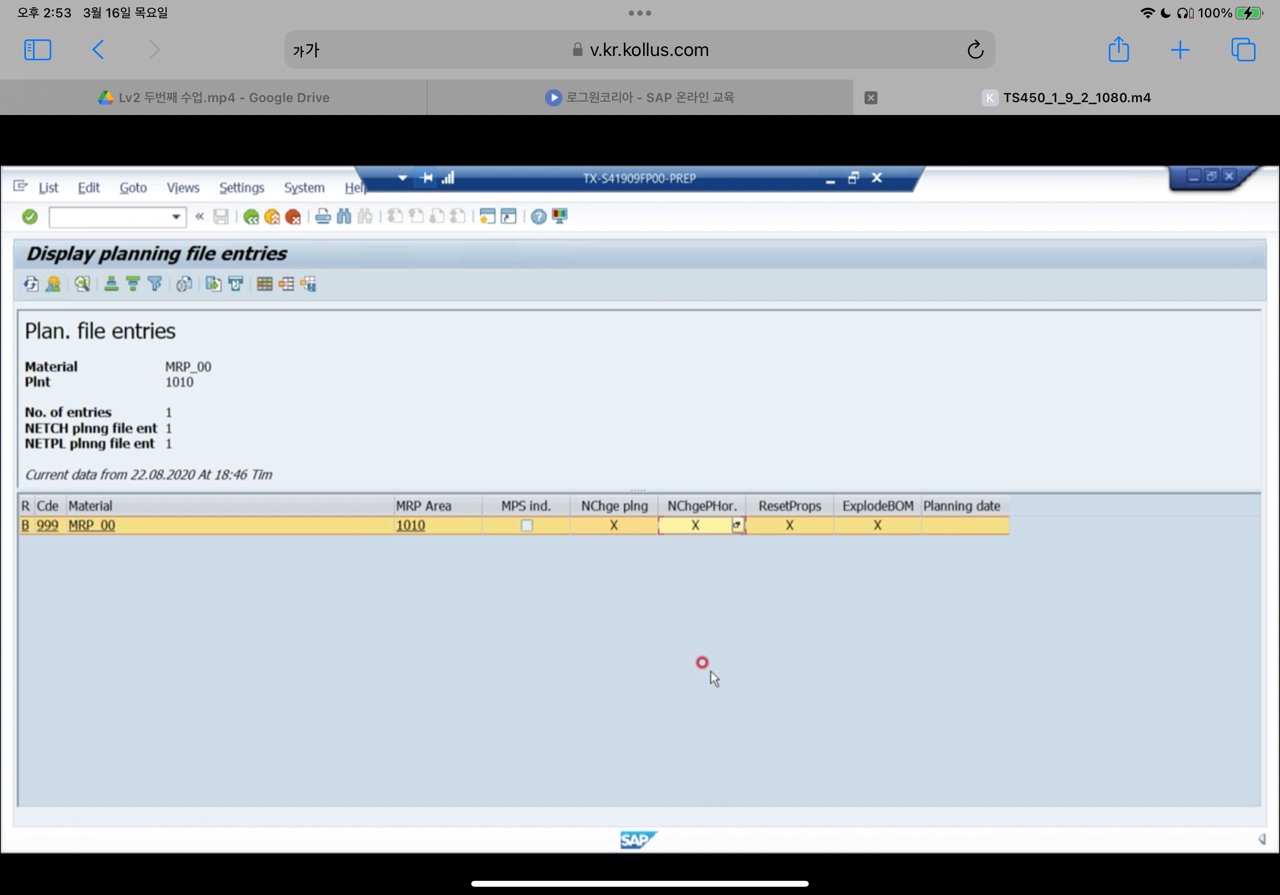Image resolution: width=1280 pixels, height=895 pixels.
Task: Click the blue Help question mark icon
Action: (539, 217)
